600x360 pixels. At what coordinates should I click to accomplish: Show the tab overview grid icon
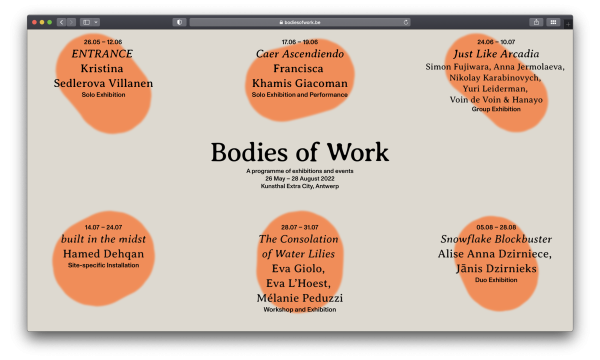pos(553,22)
